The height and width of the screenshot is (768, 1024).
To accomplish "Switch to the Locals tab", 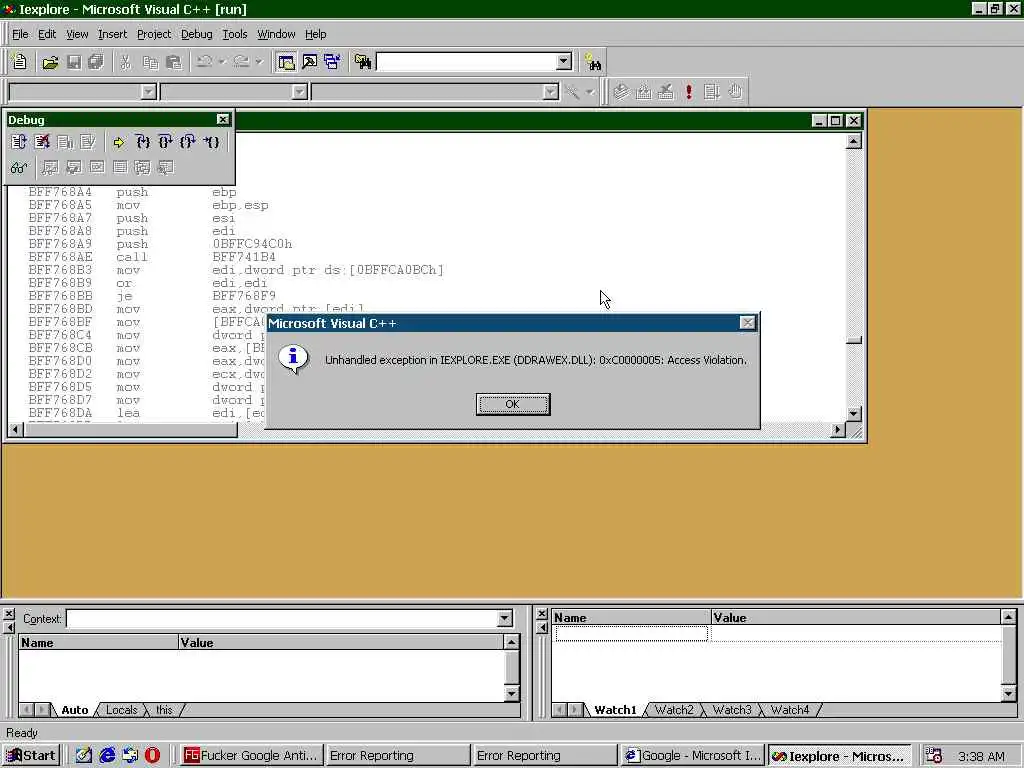I will point(121,710).
